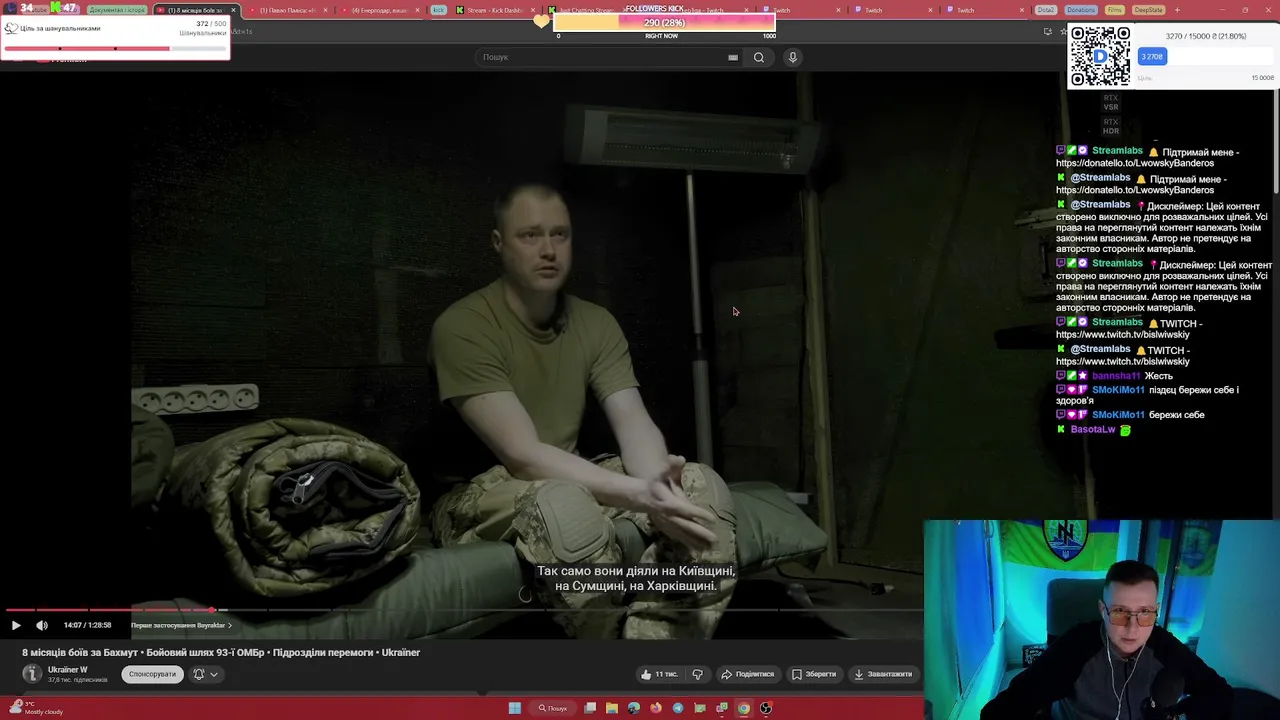This screenshot has width=1280, height=720.
Task: Open the DeepState bookmark
Action: [1148, 10]
